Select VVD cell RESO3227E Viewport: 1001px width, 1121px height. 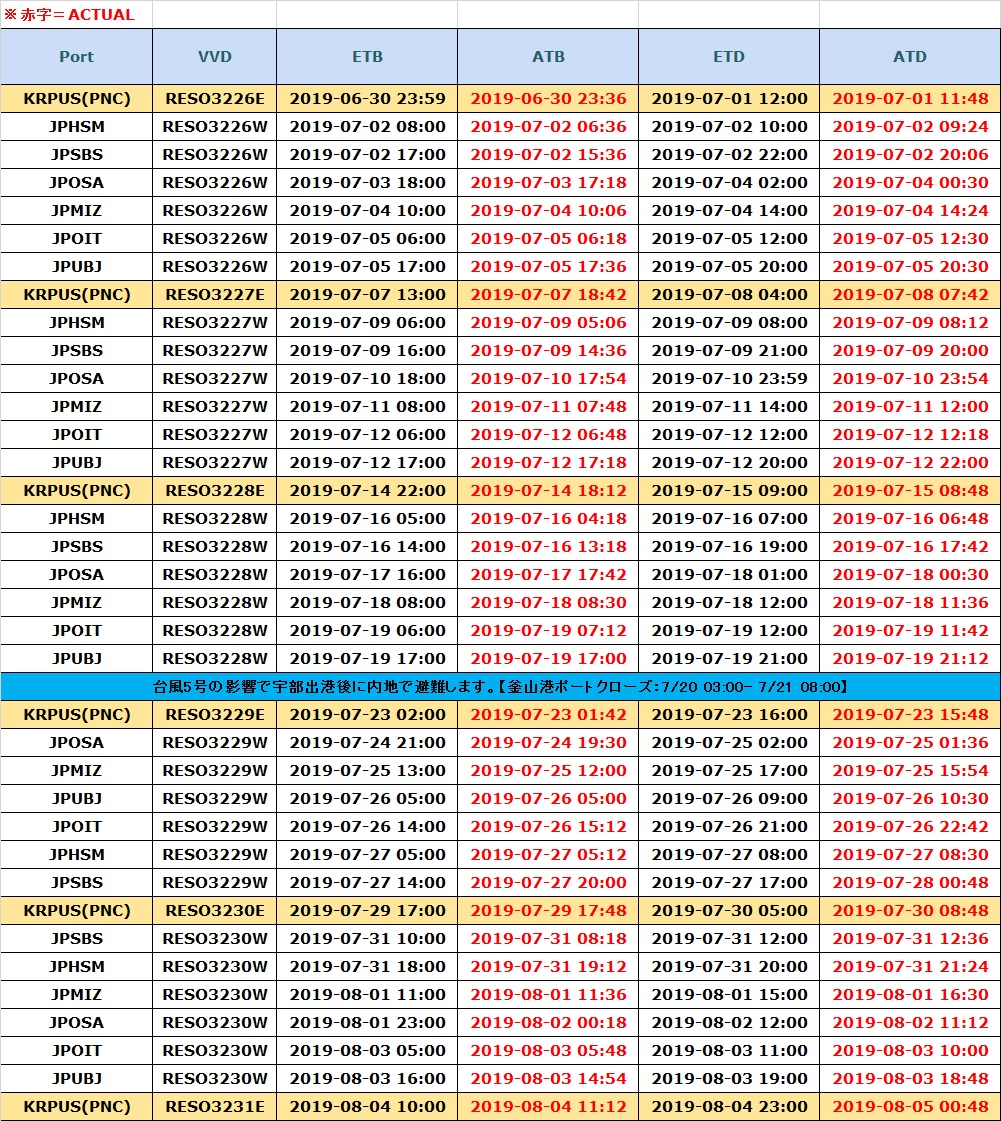[214, 295]
